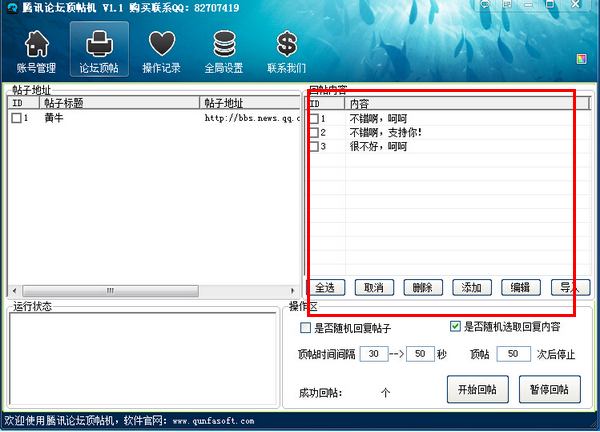Screen dimensions: 600x432
Task: Select the reply text 很不好，呵呵
Action: (378, 147)
